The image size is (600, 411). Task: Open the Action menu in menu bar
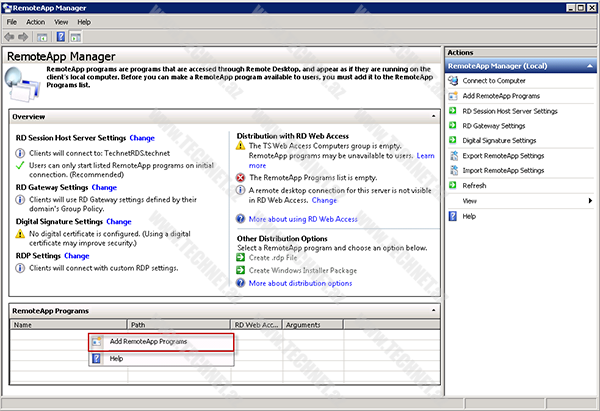(x=36, y=21)
